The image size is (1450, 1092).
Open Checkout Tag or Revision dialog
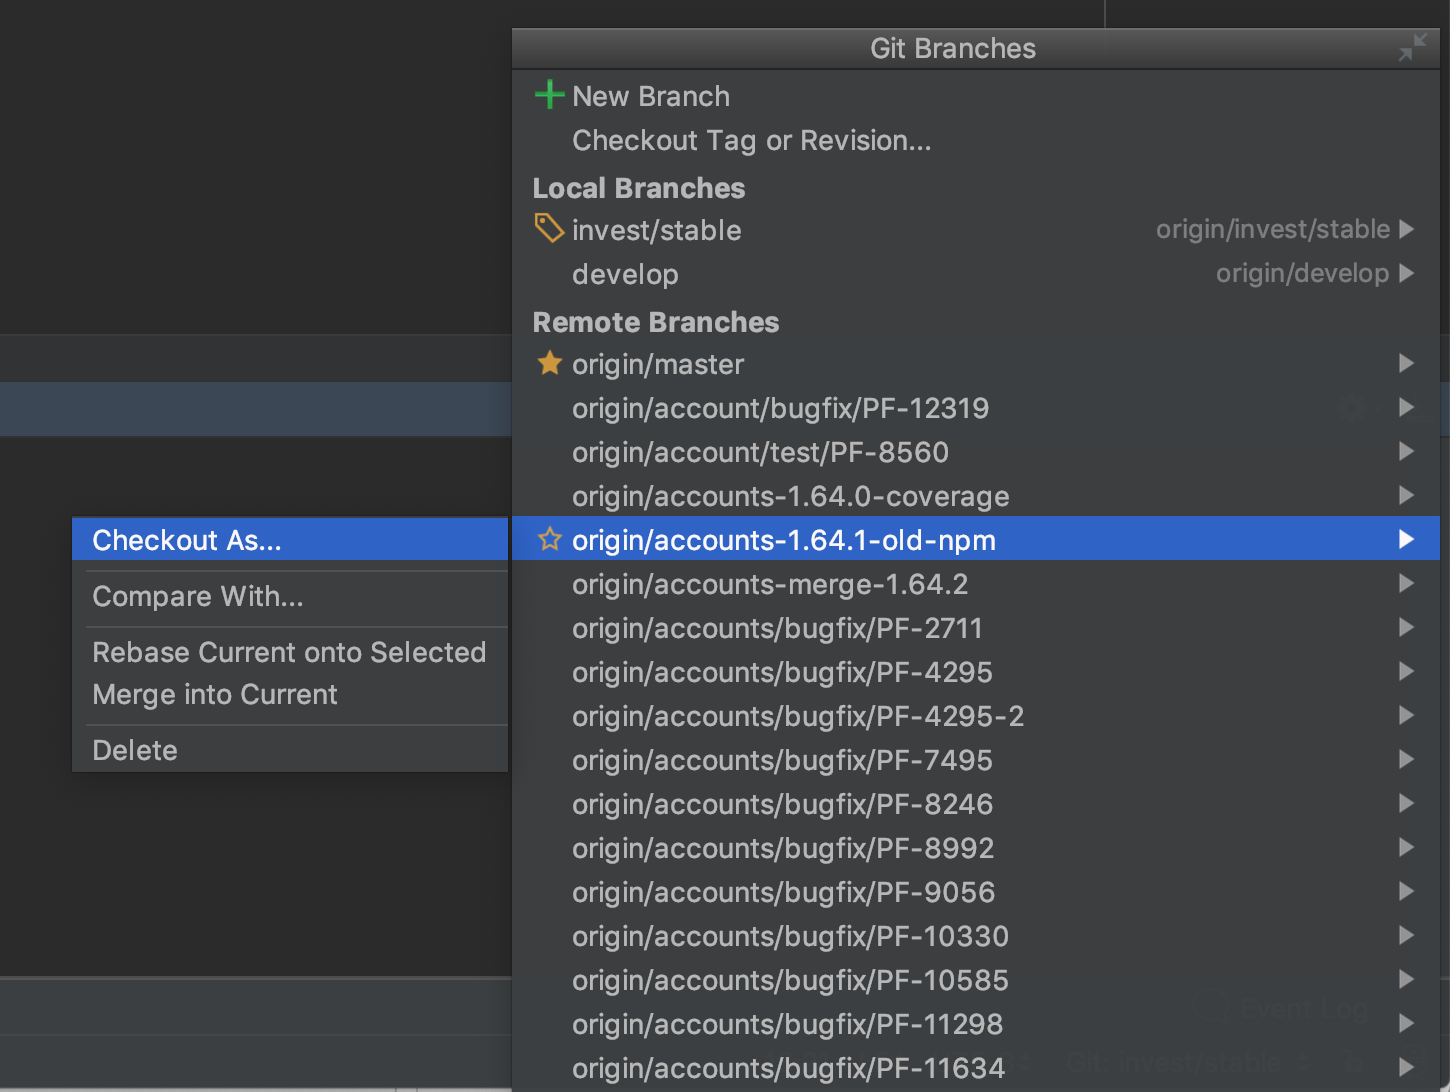click(x=751, y=140)
